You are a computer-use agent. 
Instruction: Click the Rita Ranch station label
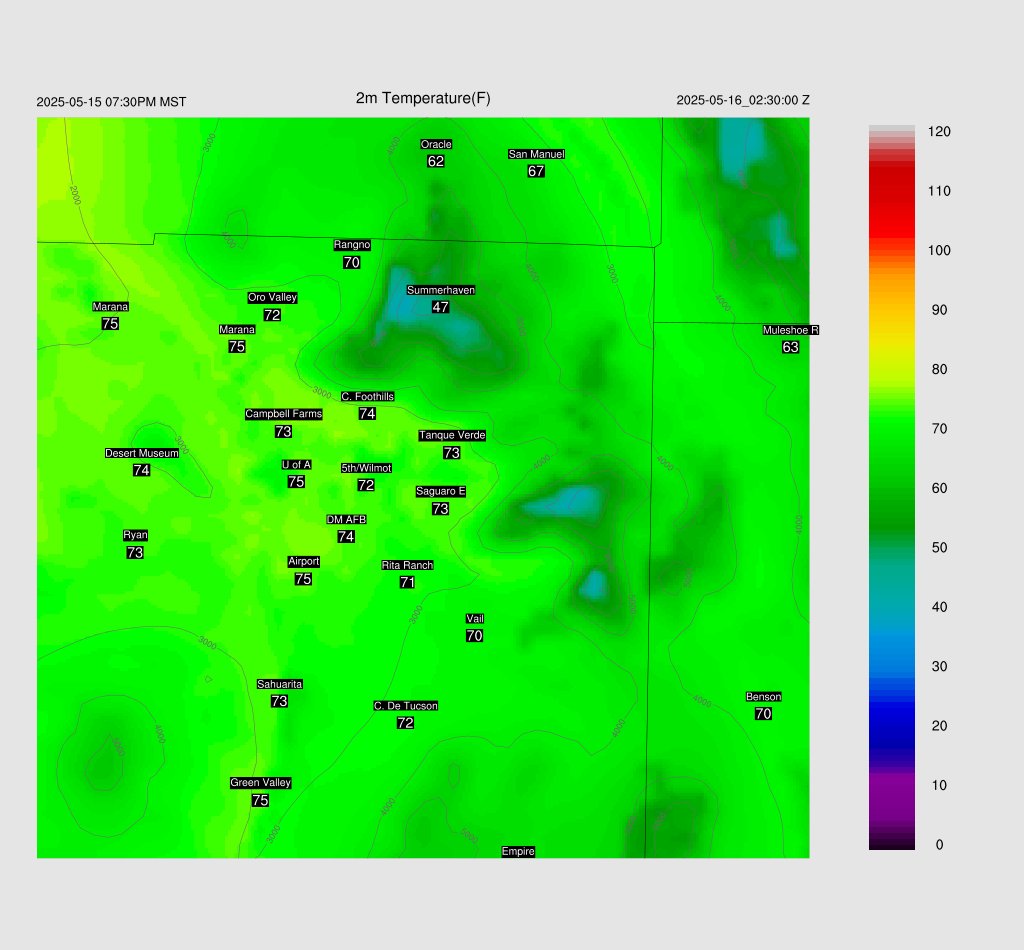click(x=408, y=565)
